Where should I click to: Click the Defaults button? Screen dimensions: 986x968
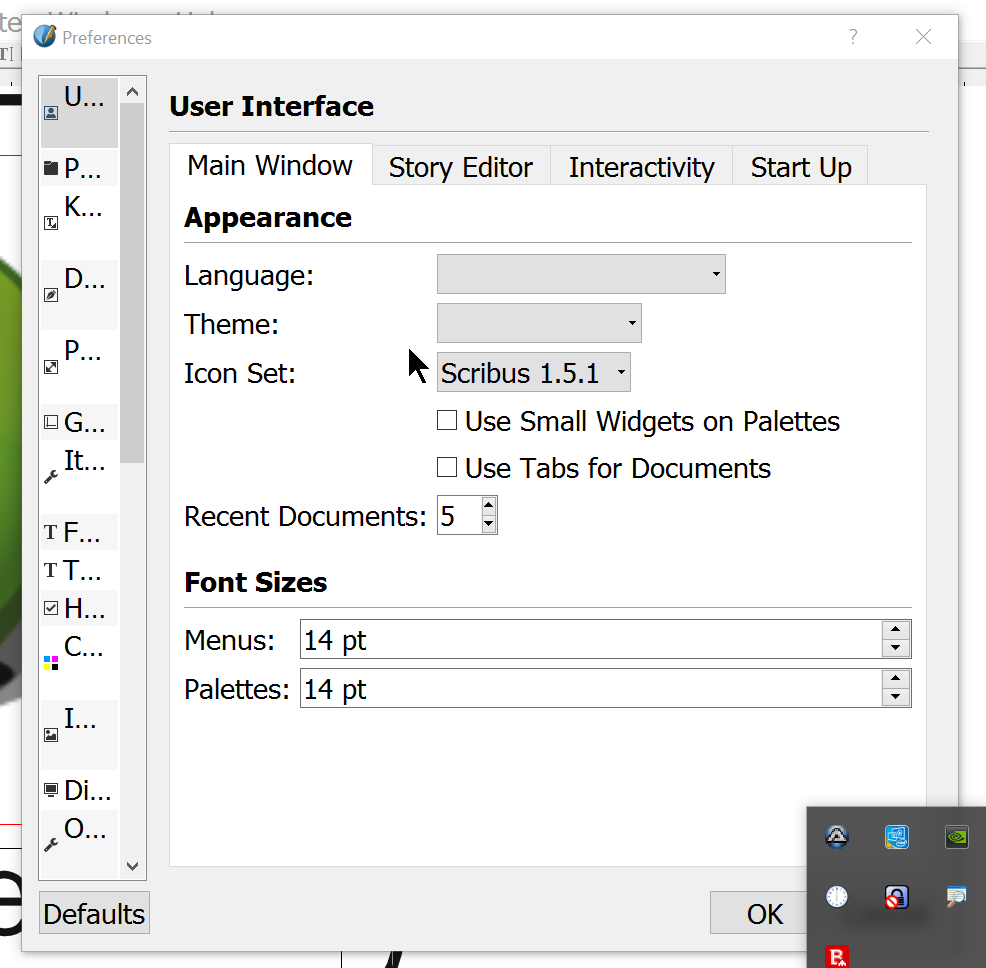pyautogui.click(x=94, y=913)
